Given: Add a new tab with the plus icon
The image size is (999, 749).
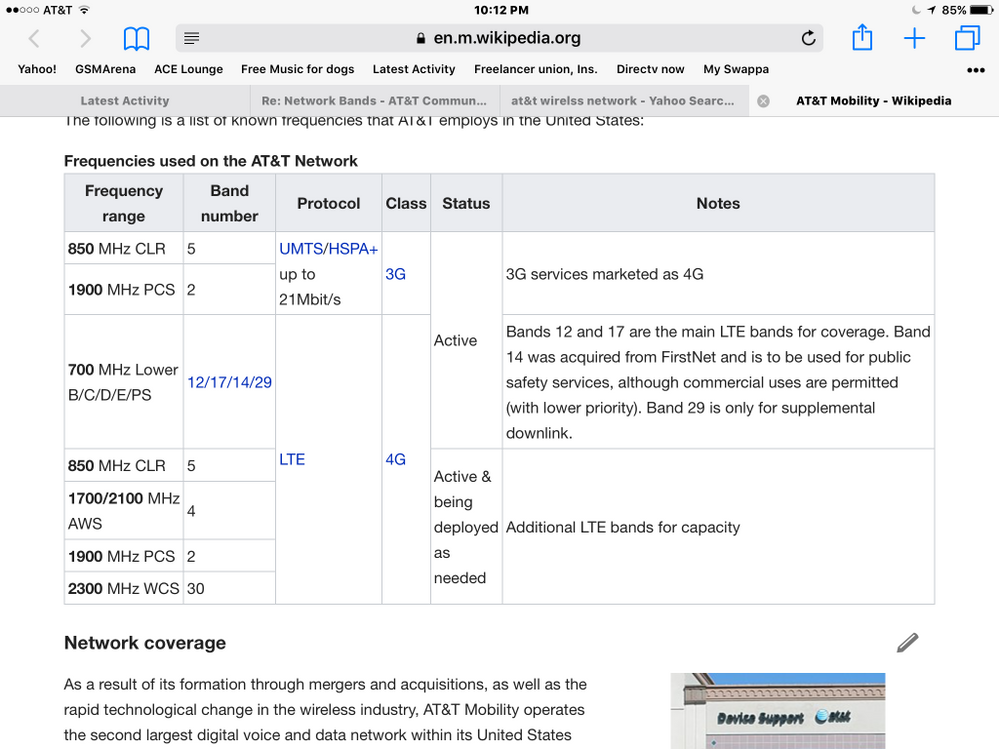Looking at the screenshot, I should (x=914, y=39).
